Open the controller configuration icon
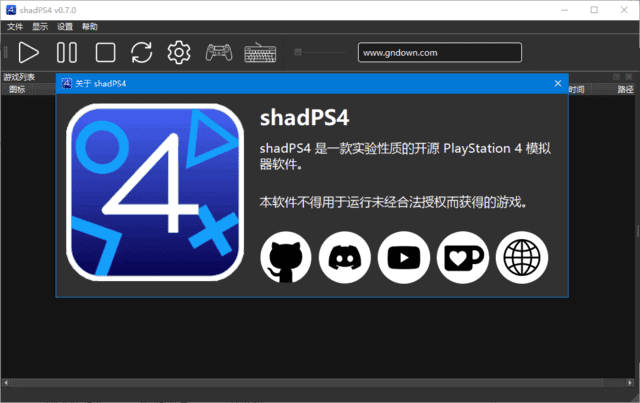 click(218, 52)
